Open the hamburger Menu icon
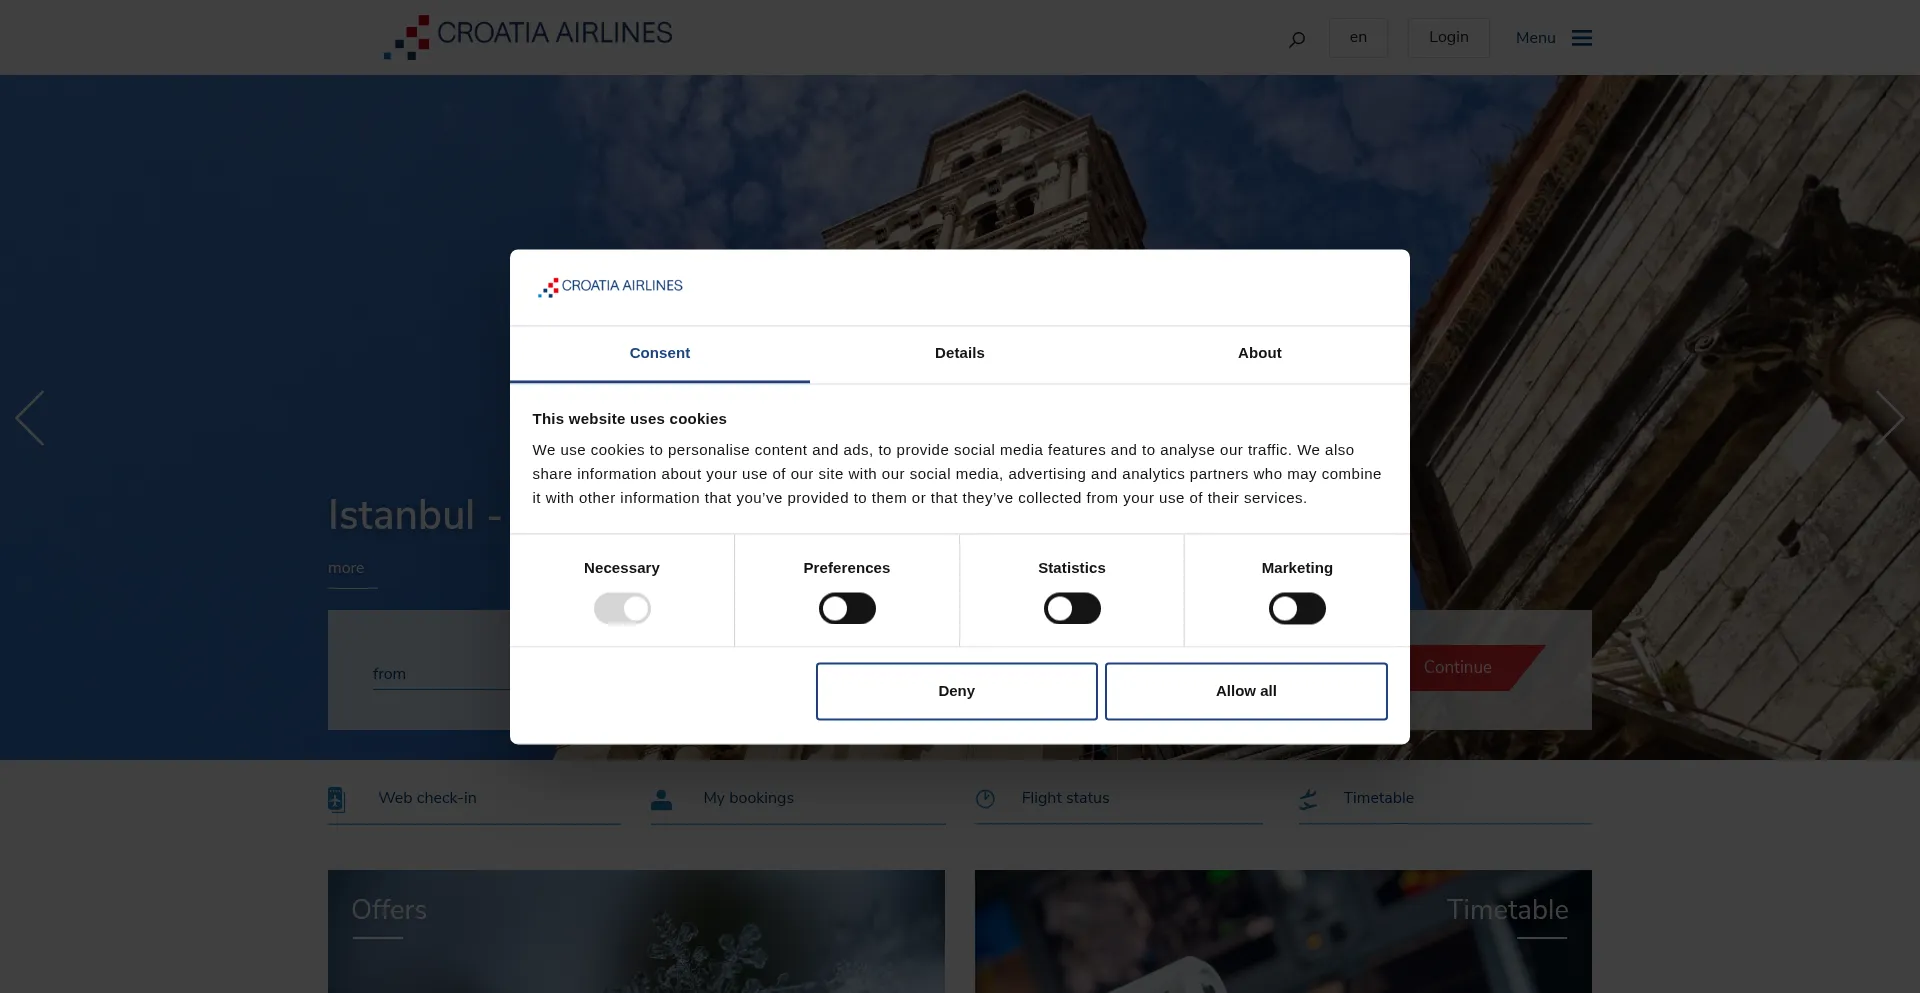This screenshot has width=1920, height=993. tap(1581, 38)
